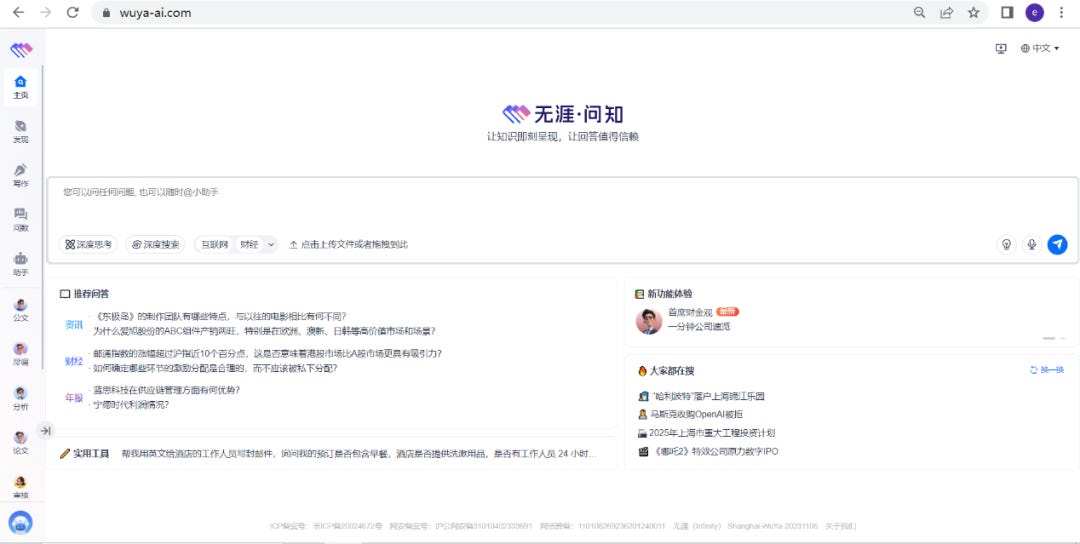Refresh trending searches with 换一换
Viewport: 1080px width, 544px height.
click(1047, 370)
